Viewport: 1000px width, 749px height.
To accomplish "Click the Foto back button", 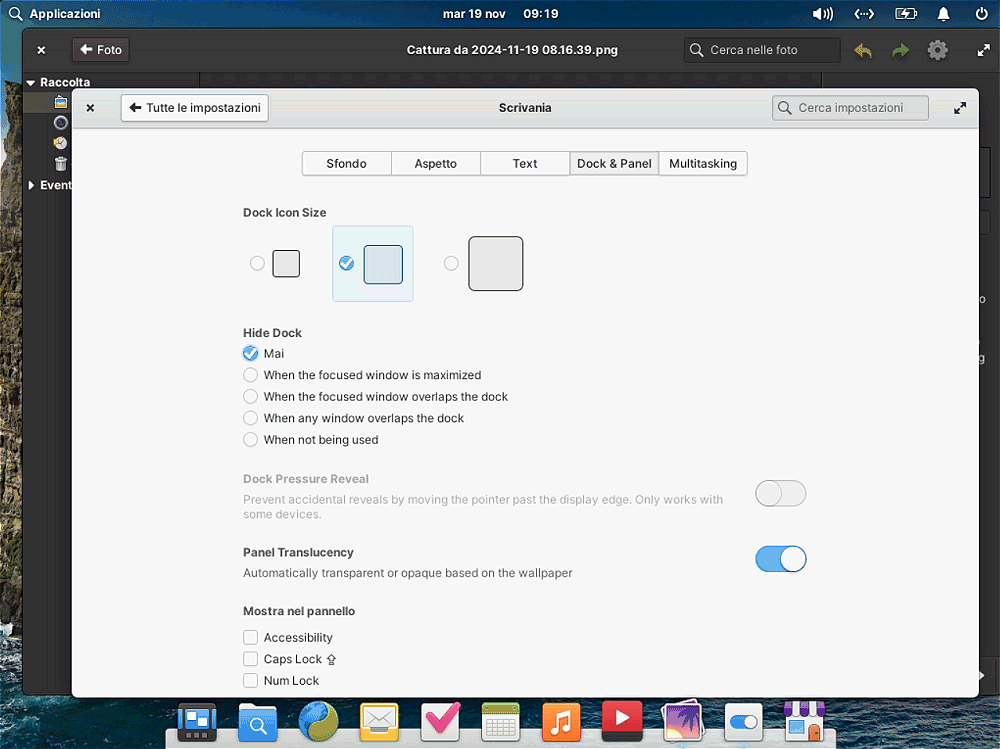I will click(x=101, y=50).
